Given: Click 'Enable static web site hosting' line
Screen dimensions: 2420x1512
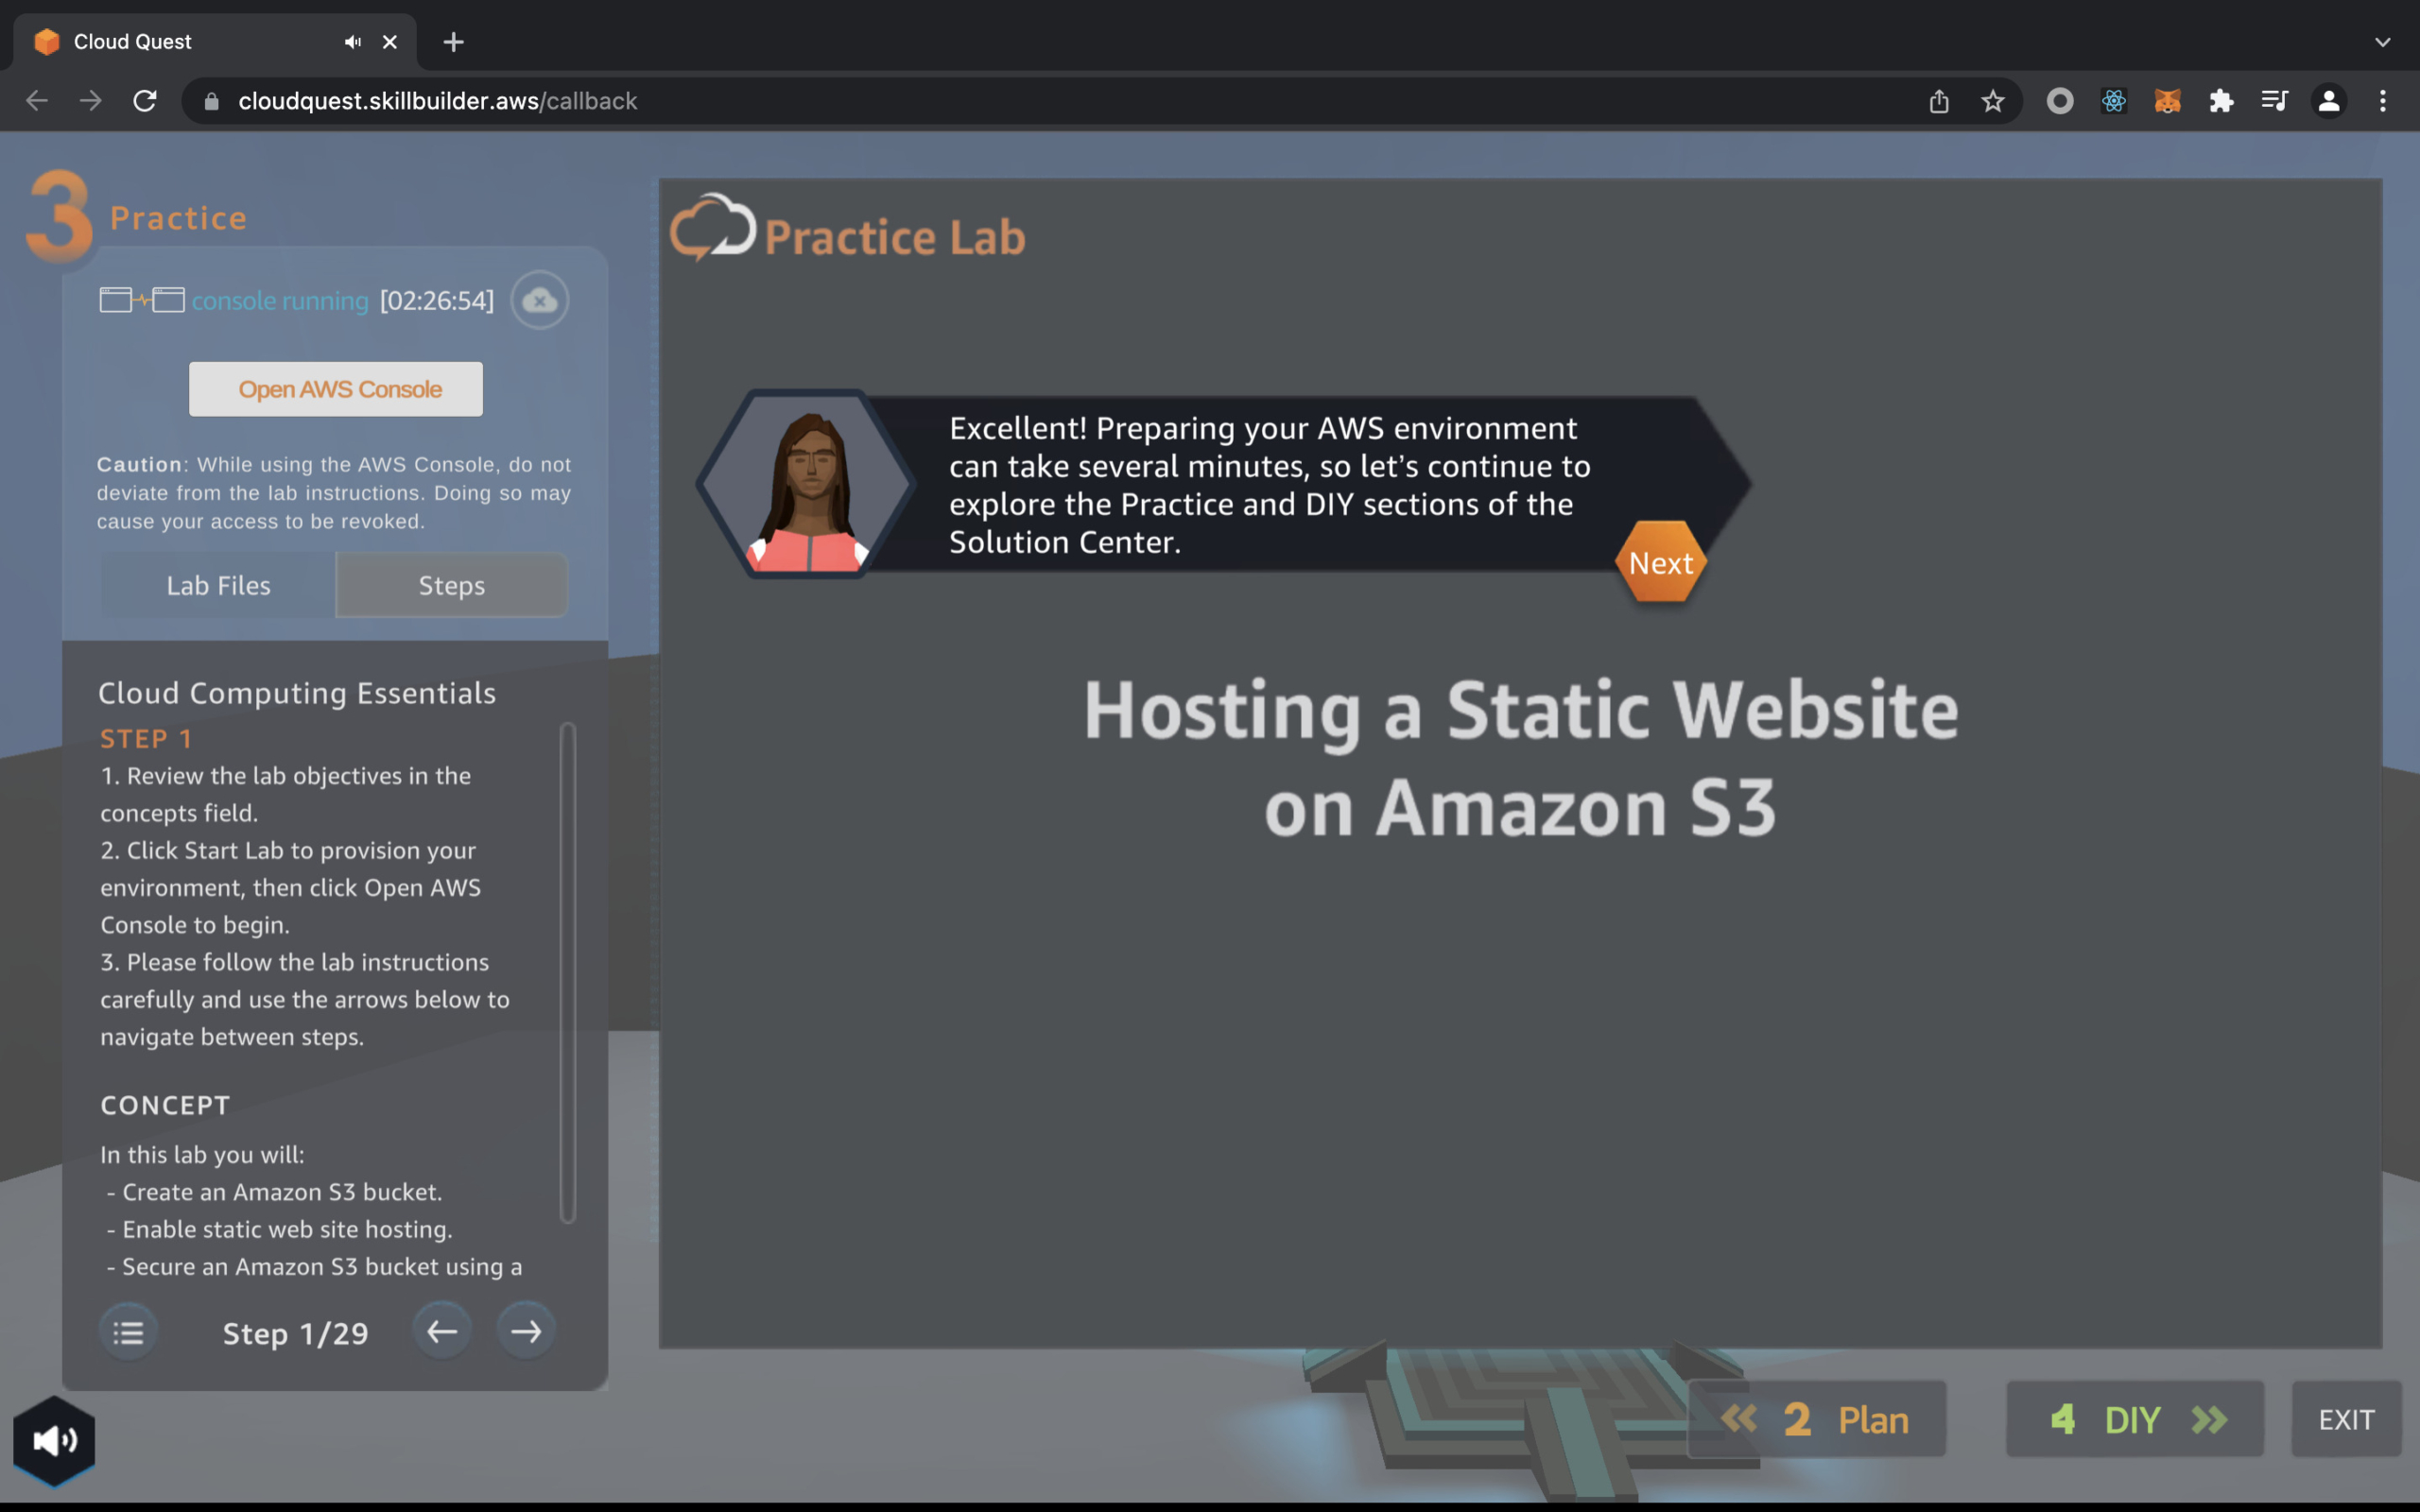Looking at the screenshot, I should pos(280,1229).
